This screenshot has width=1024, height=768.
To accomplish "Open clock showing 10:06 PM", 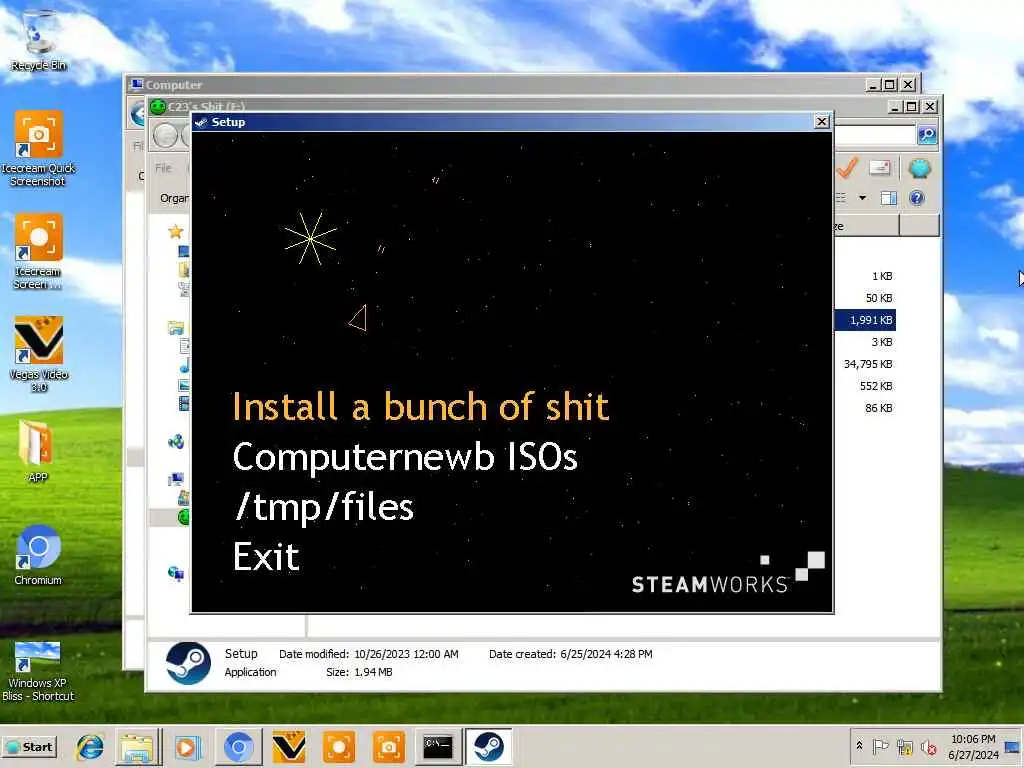I will coord(973,746).
